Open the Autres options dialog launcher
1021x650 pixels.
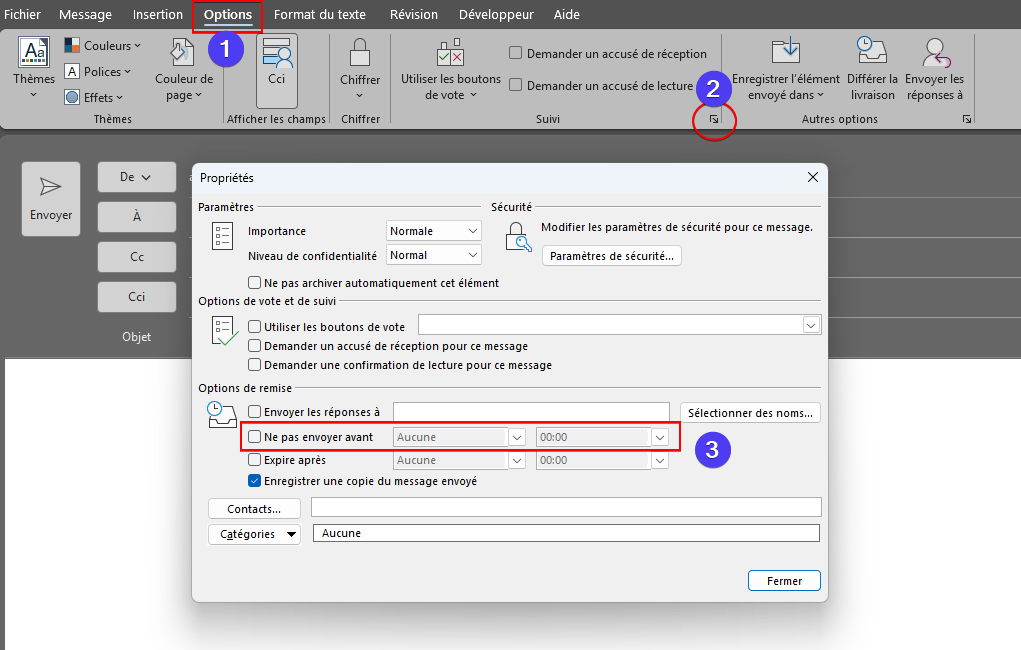click(967, 119)
